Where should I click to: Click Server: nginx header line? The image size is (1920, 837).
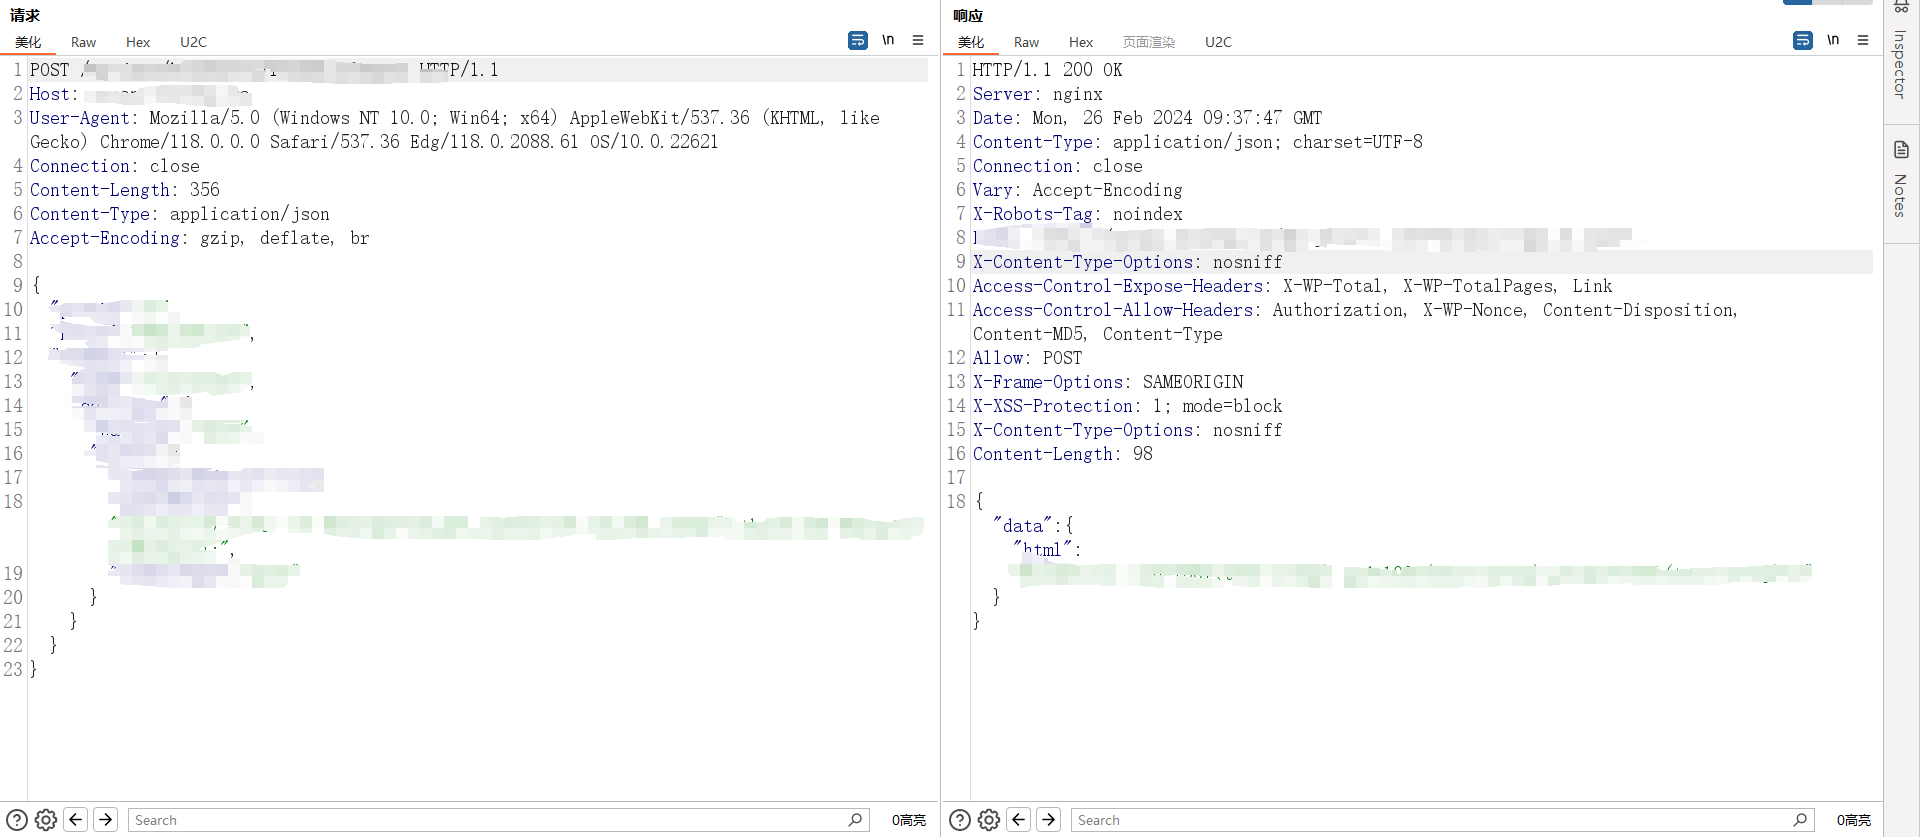click(1038, 94)
